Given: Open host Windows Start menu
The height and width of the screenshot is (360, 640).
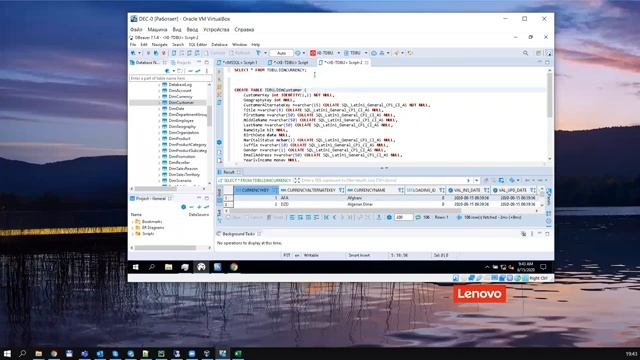Looking at the screenshot, I should 7,353.
